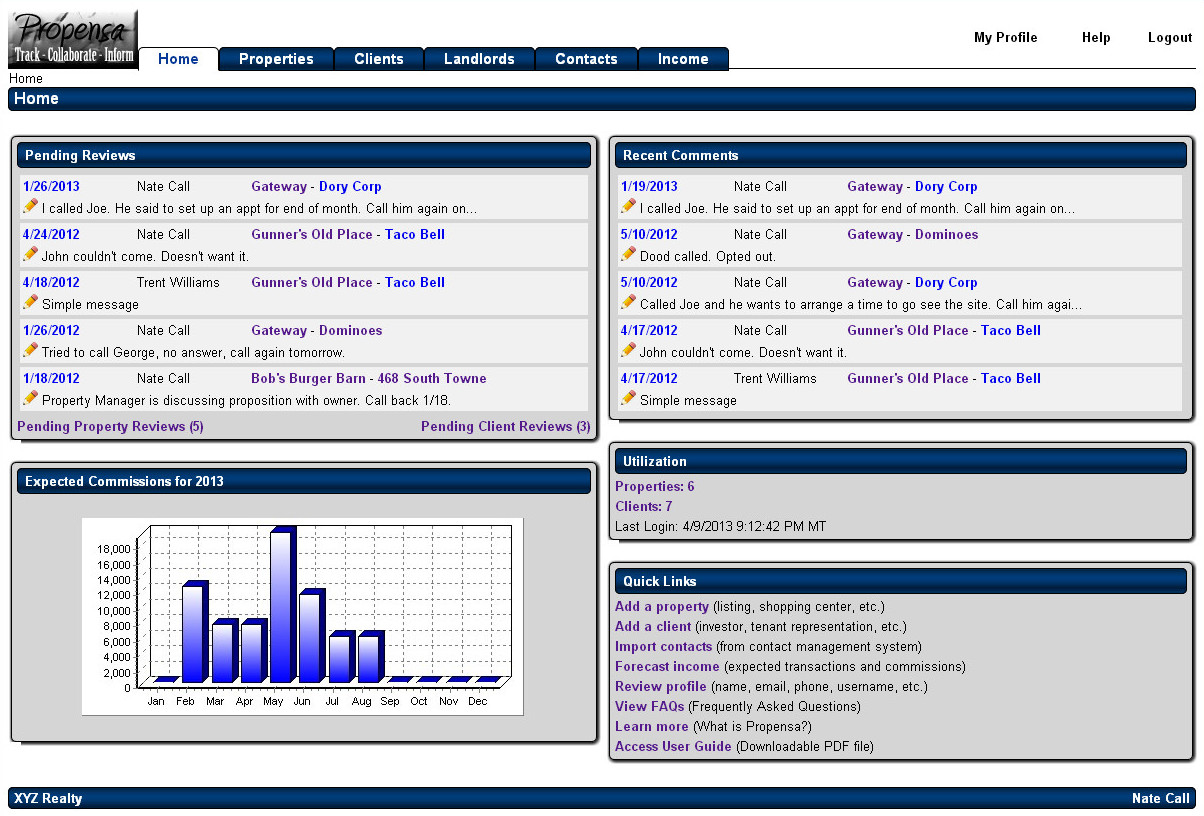Click 'Learn more' quick link
The image size is (1204, 816).
click(x=652, y=727)
